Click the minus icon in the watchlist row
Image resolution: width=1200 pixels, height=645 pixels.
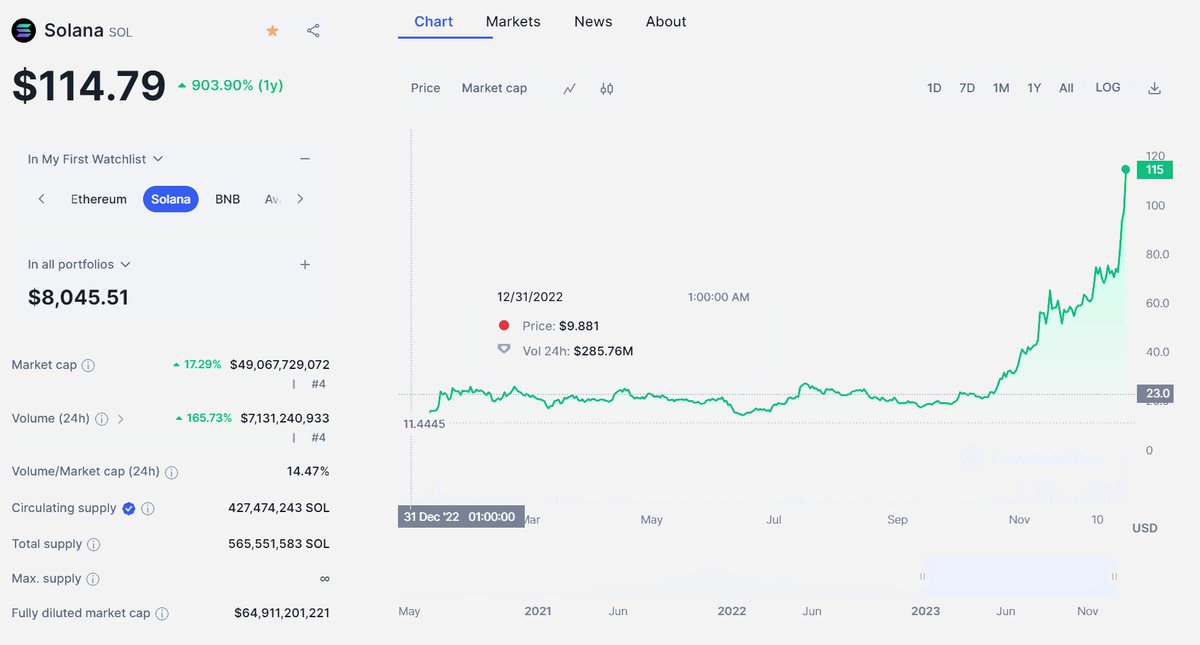pos(305,159)
